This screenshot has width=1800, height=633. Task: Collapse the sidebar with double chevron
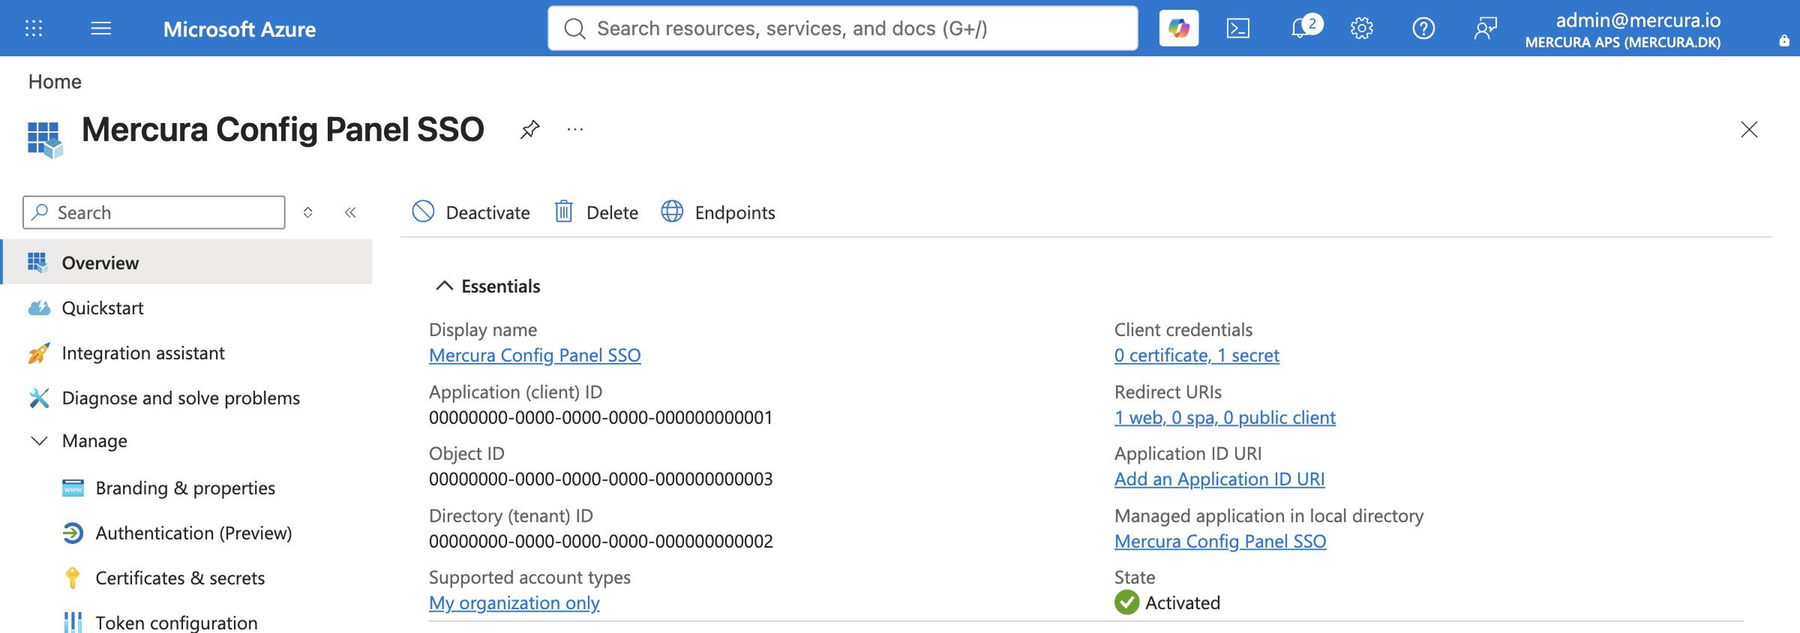[x=350, y=212]
